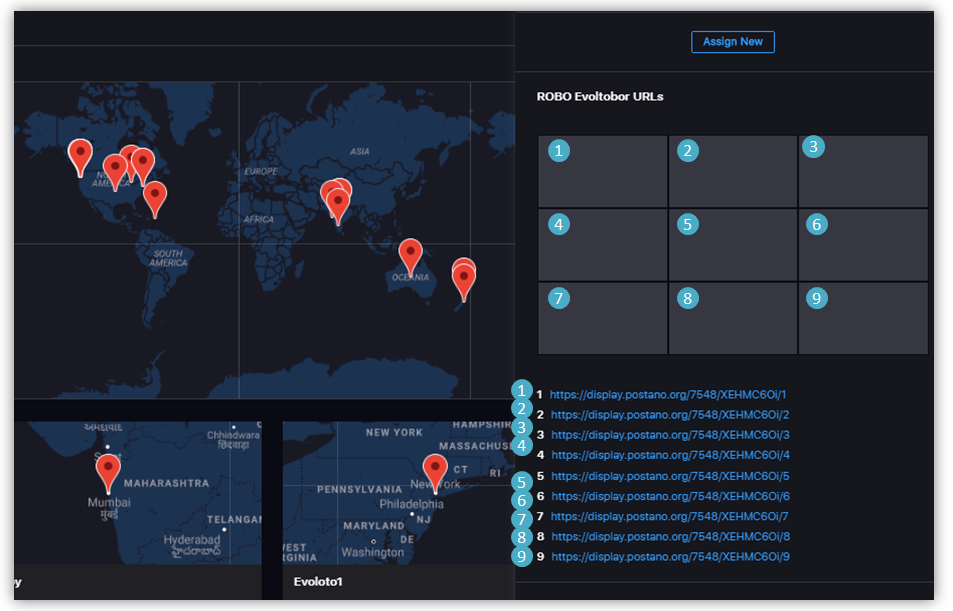Follow the display URL ending in /4
This screenshot has height=611, width=953.
[670, 455]
